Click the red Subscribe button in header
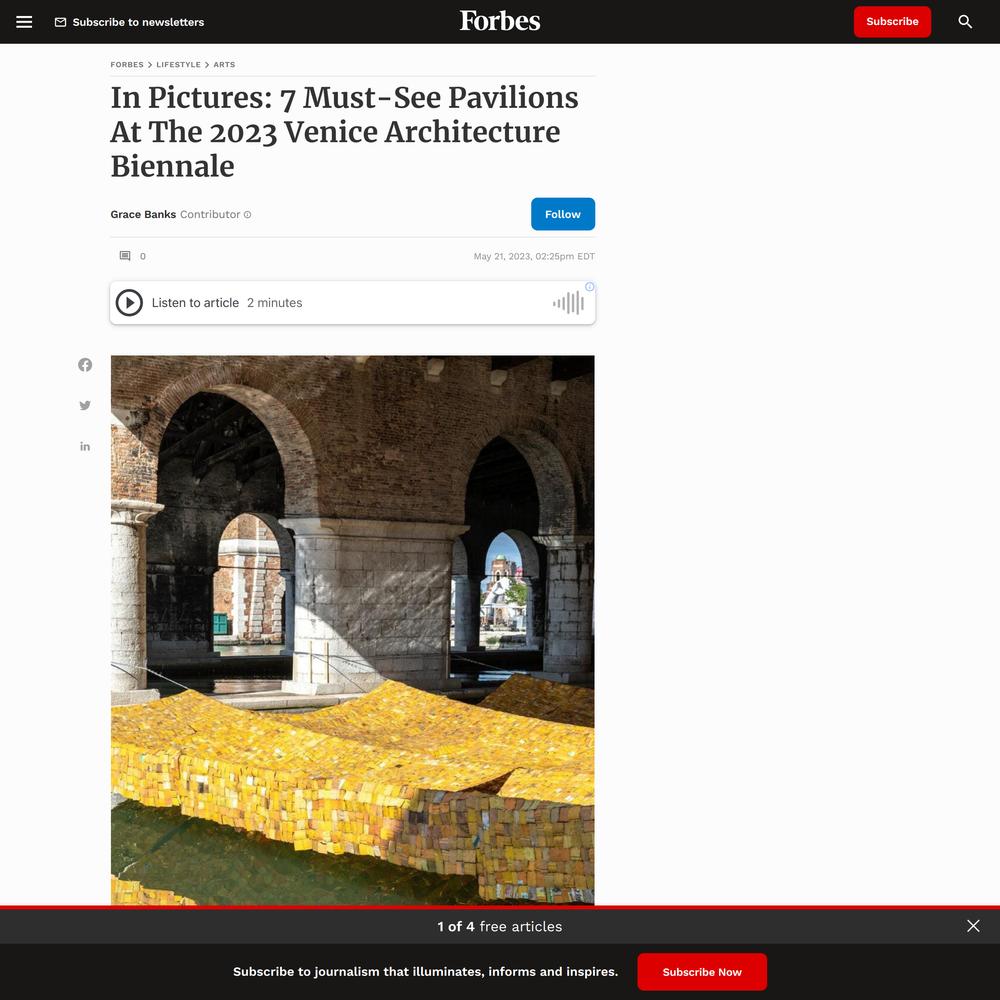1000x1000 pixels. 892,22
